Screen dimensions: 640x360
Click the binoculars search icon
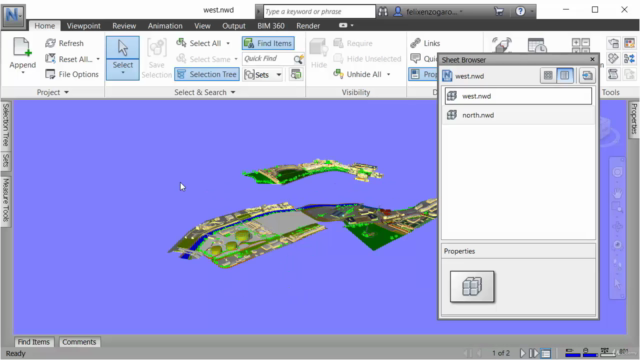pos(383,11)
